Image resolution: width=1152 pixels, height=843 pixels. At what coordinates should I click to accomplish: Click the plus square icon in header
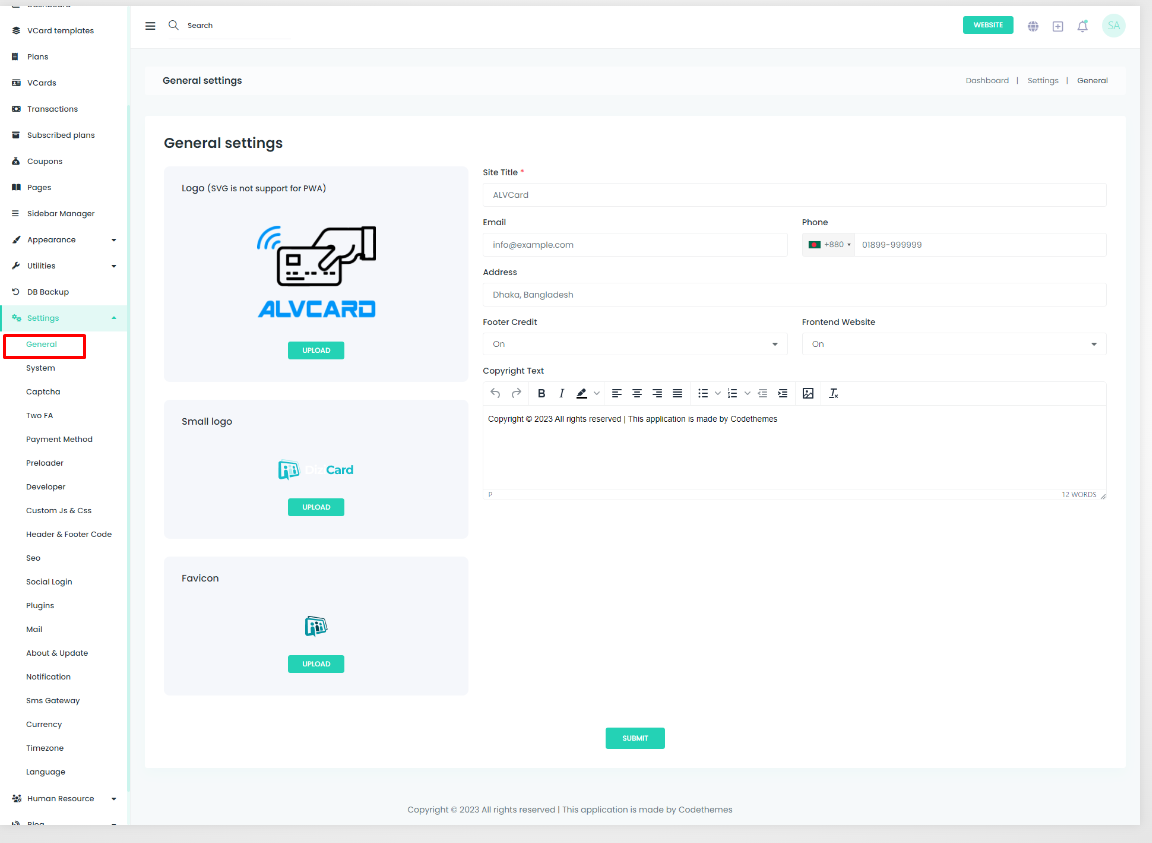[x=1058, y=26]
